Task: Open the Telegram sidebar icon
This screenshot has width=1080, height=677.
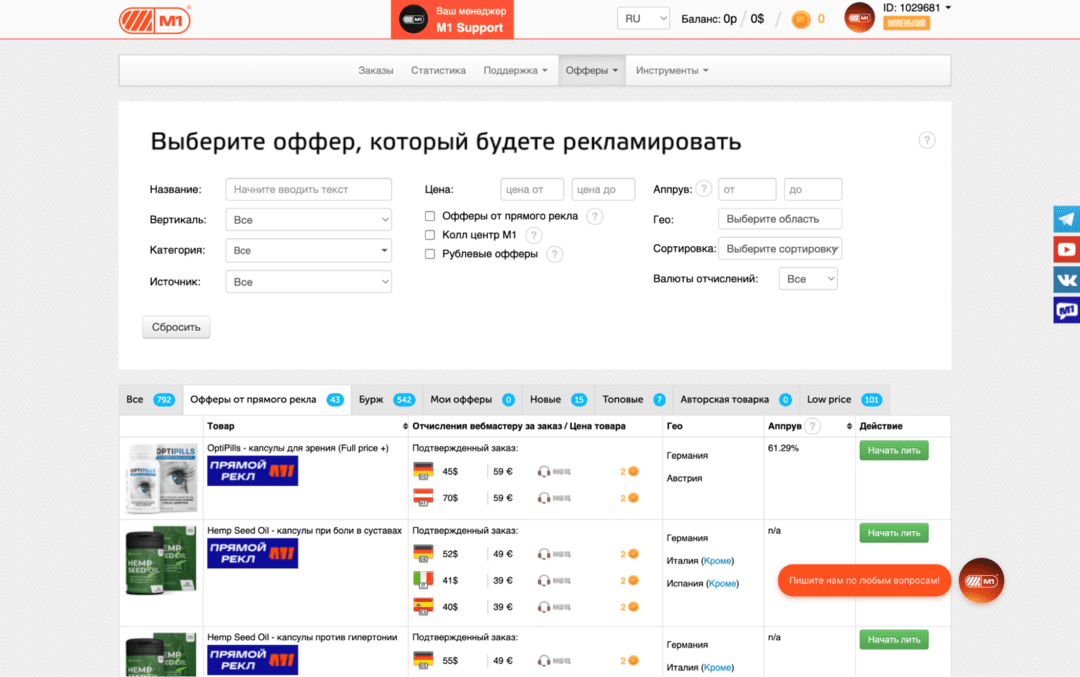Action: click(1066, 219)
